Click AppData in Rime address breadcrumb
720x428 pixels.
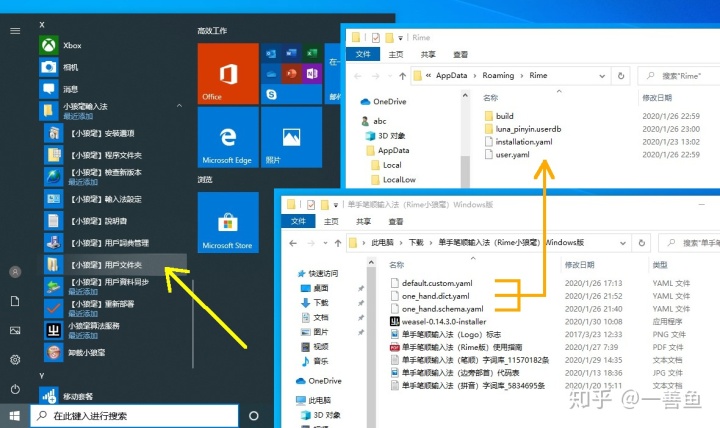[451, 75]
